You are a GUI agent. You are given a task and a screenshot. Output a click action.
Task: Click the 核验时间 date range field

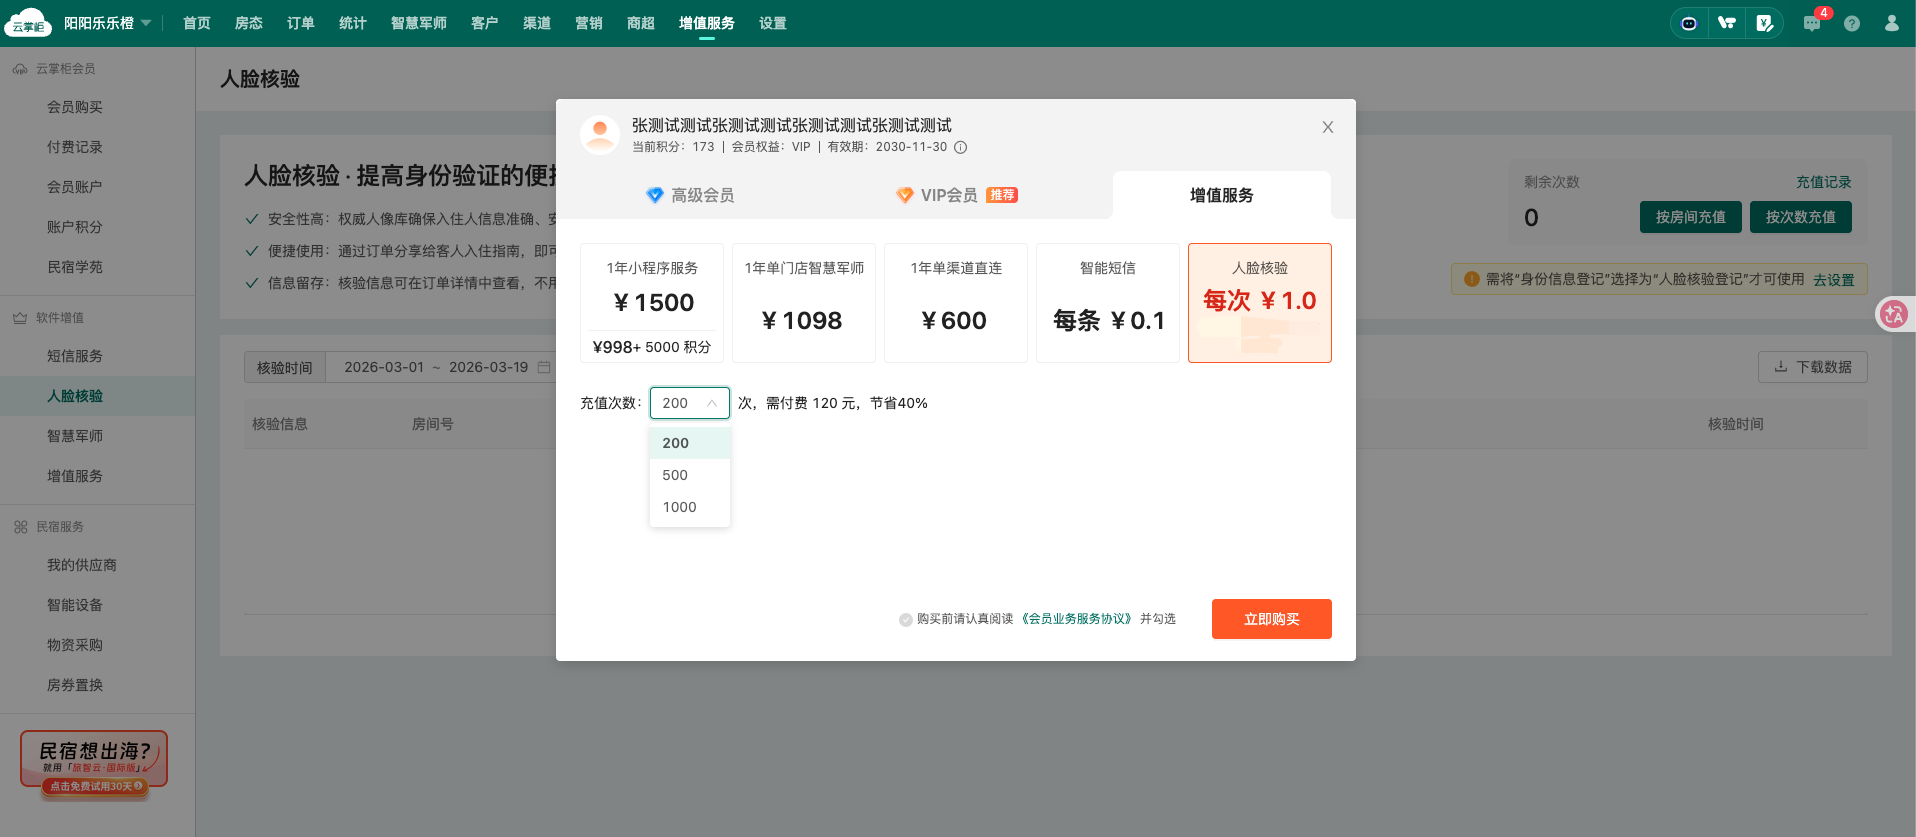[x=442, y=367]
